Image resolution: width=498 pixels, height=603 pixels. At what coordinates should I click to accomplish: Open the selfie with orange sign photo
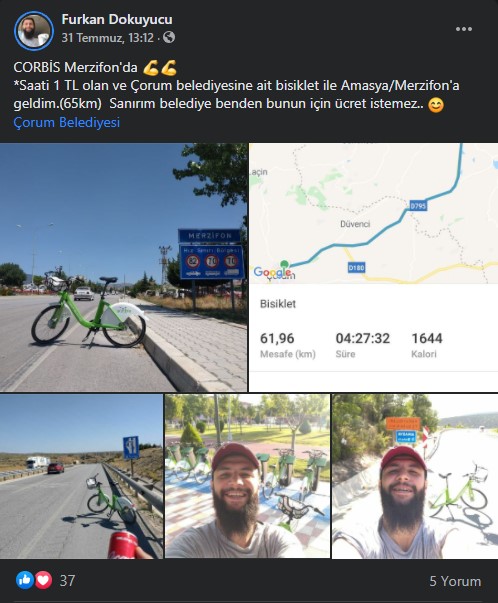tap(415, 476)
